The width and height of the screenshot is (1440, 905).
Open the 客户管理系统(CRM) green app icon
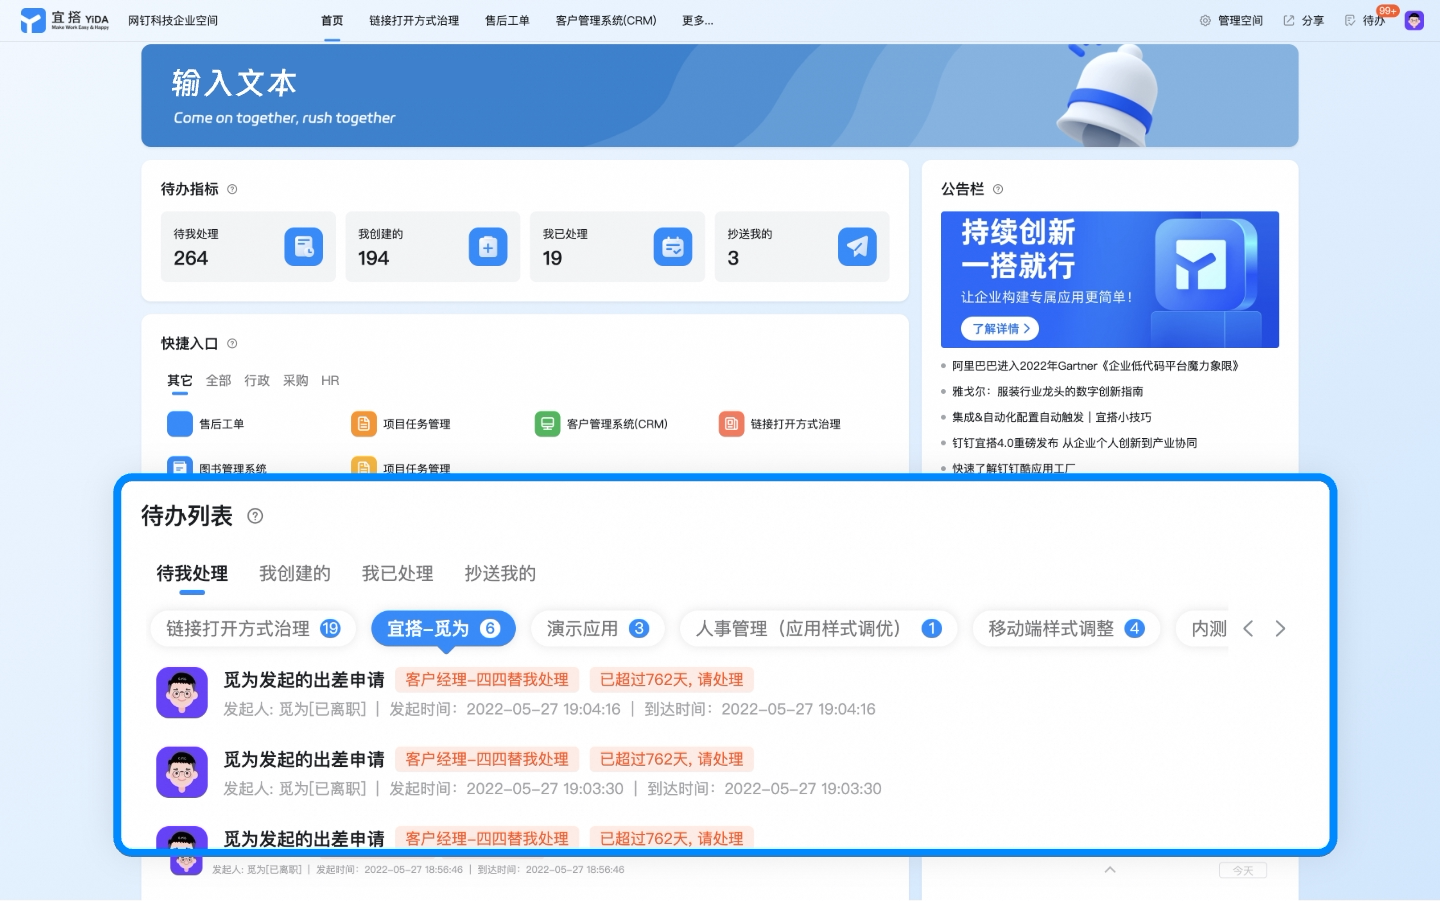548,424
